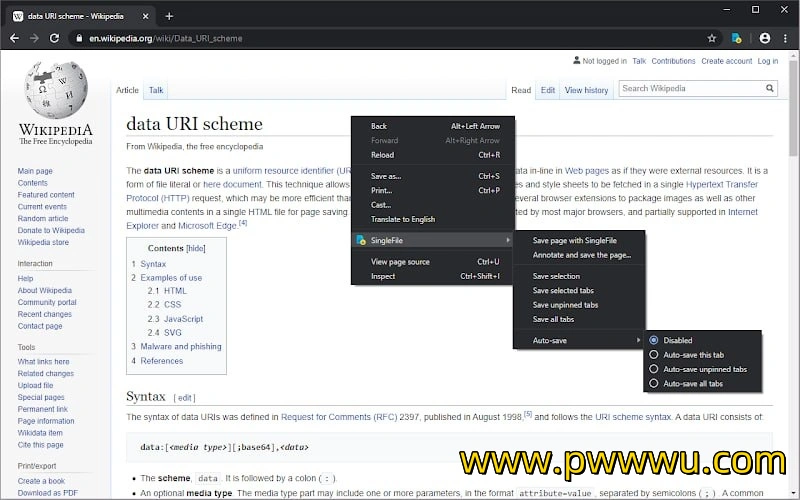The width and height of the screenshot is (800, 500).
Task: Click the Wikipedia search magnifier icon
Action: point(769,88)
